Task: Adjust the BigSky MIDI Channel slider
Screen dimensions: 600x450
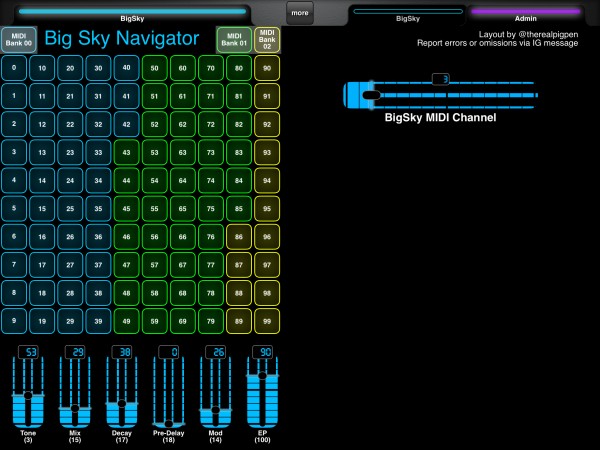Action: [440, 95]
